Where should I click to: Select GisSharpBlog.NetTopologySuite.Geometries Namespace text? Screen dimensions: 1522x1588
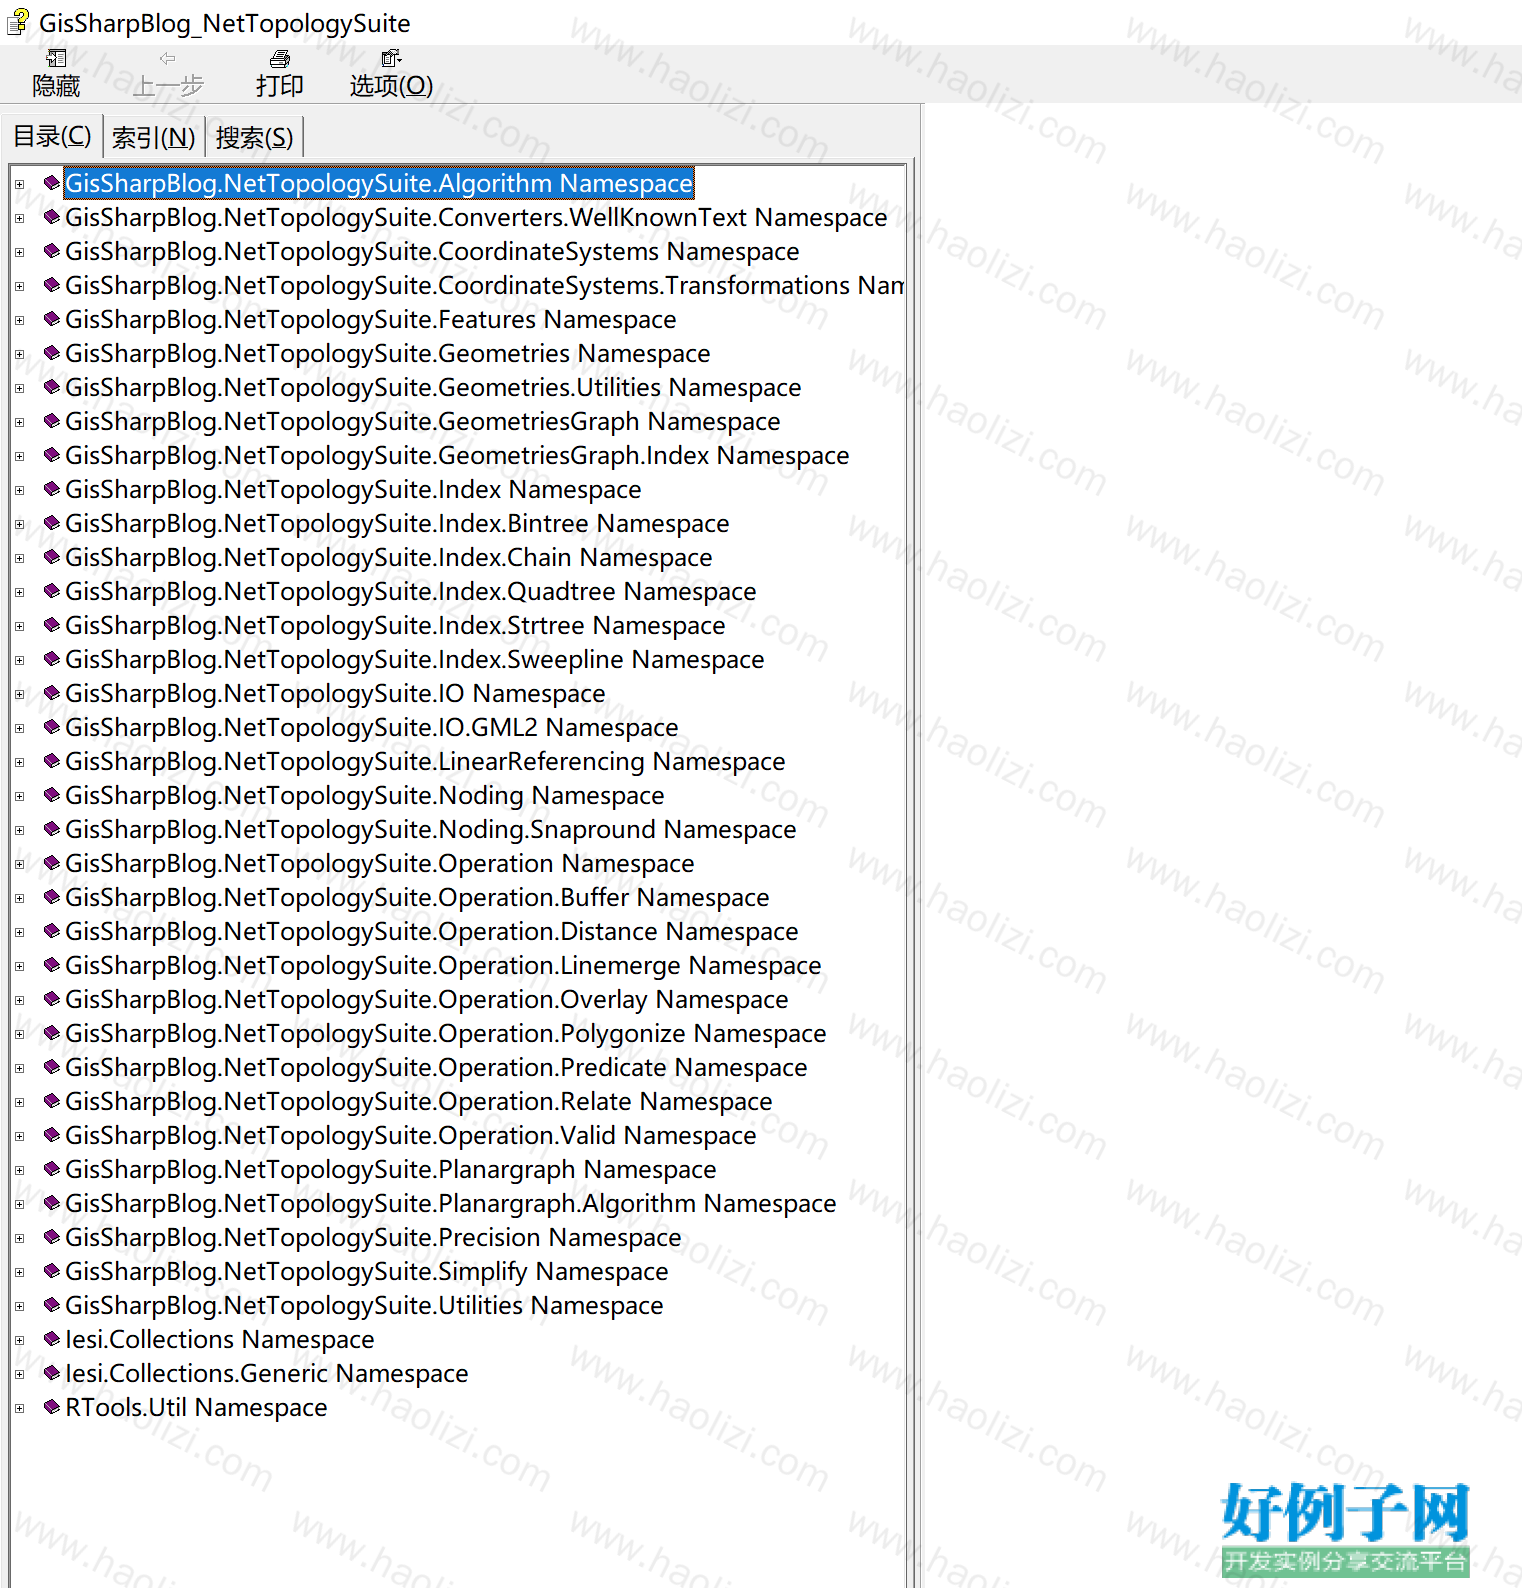coord(388,354)
